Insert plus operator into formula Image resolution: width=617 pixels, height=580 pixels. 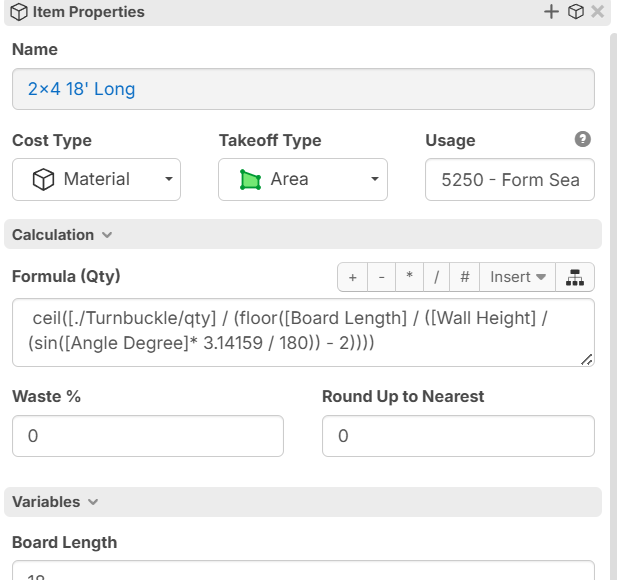click(x=353, y=277)
